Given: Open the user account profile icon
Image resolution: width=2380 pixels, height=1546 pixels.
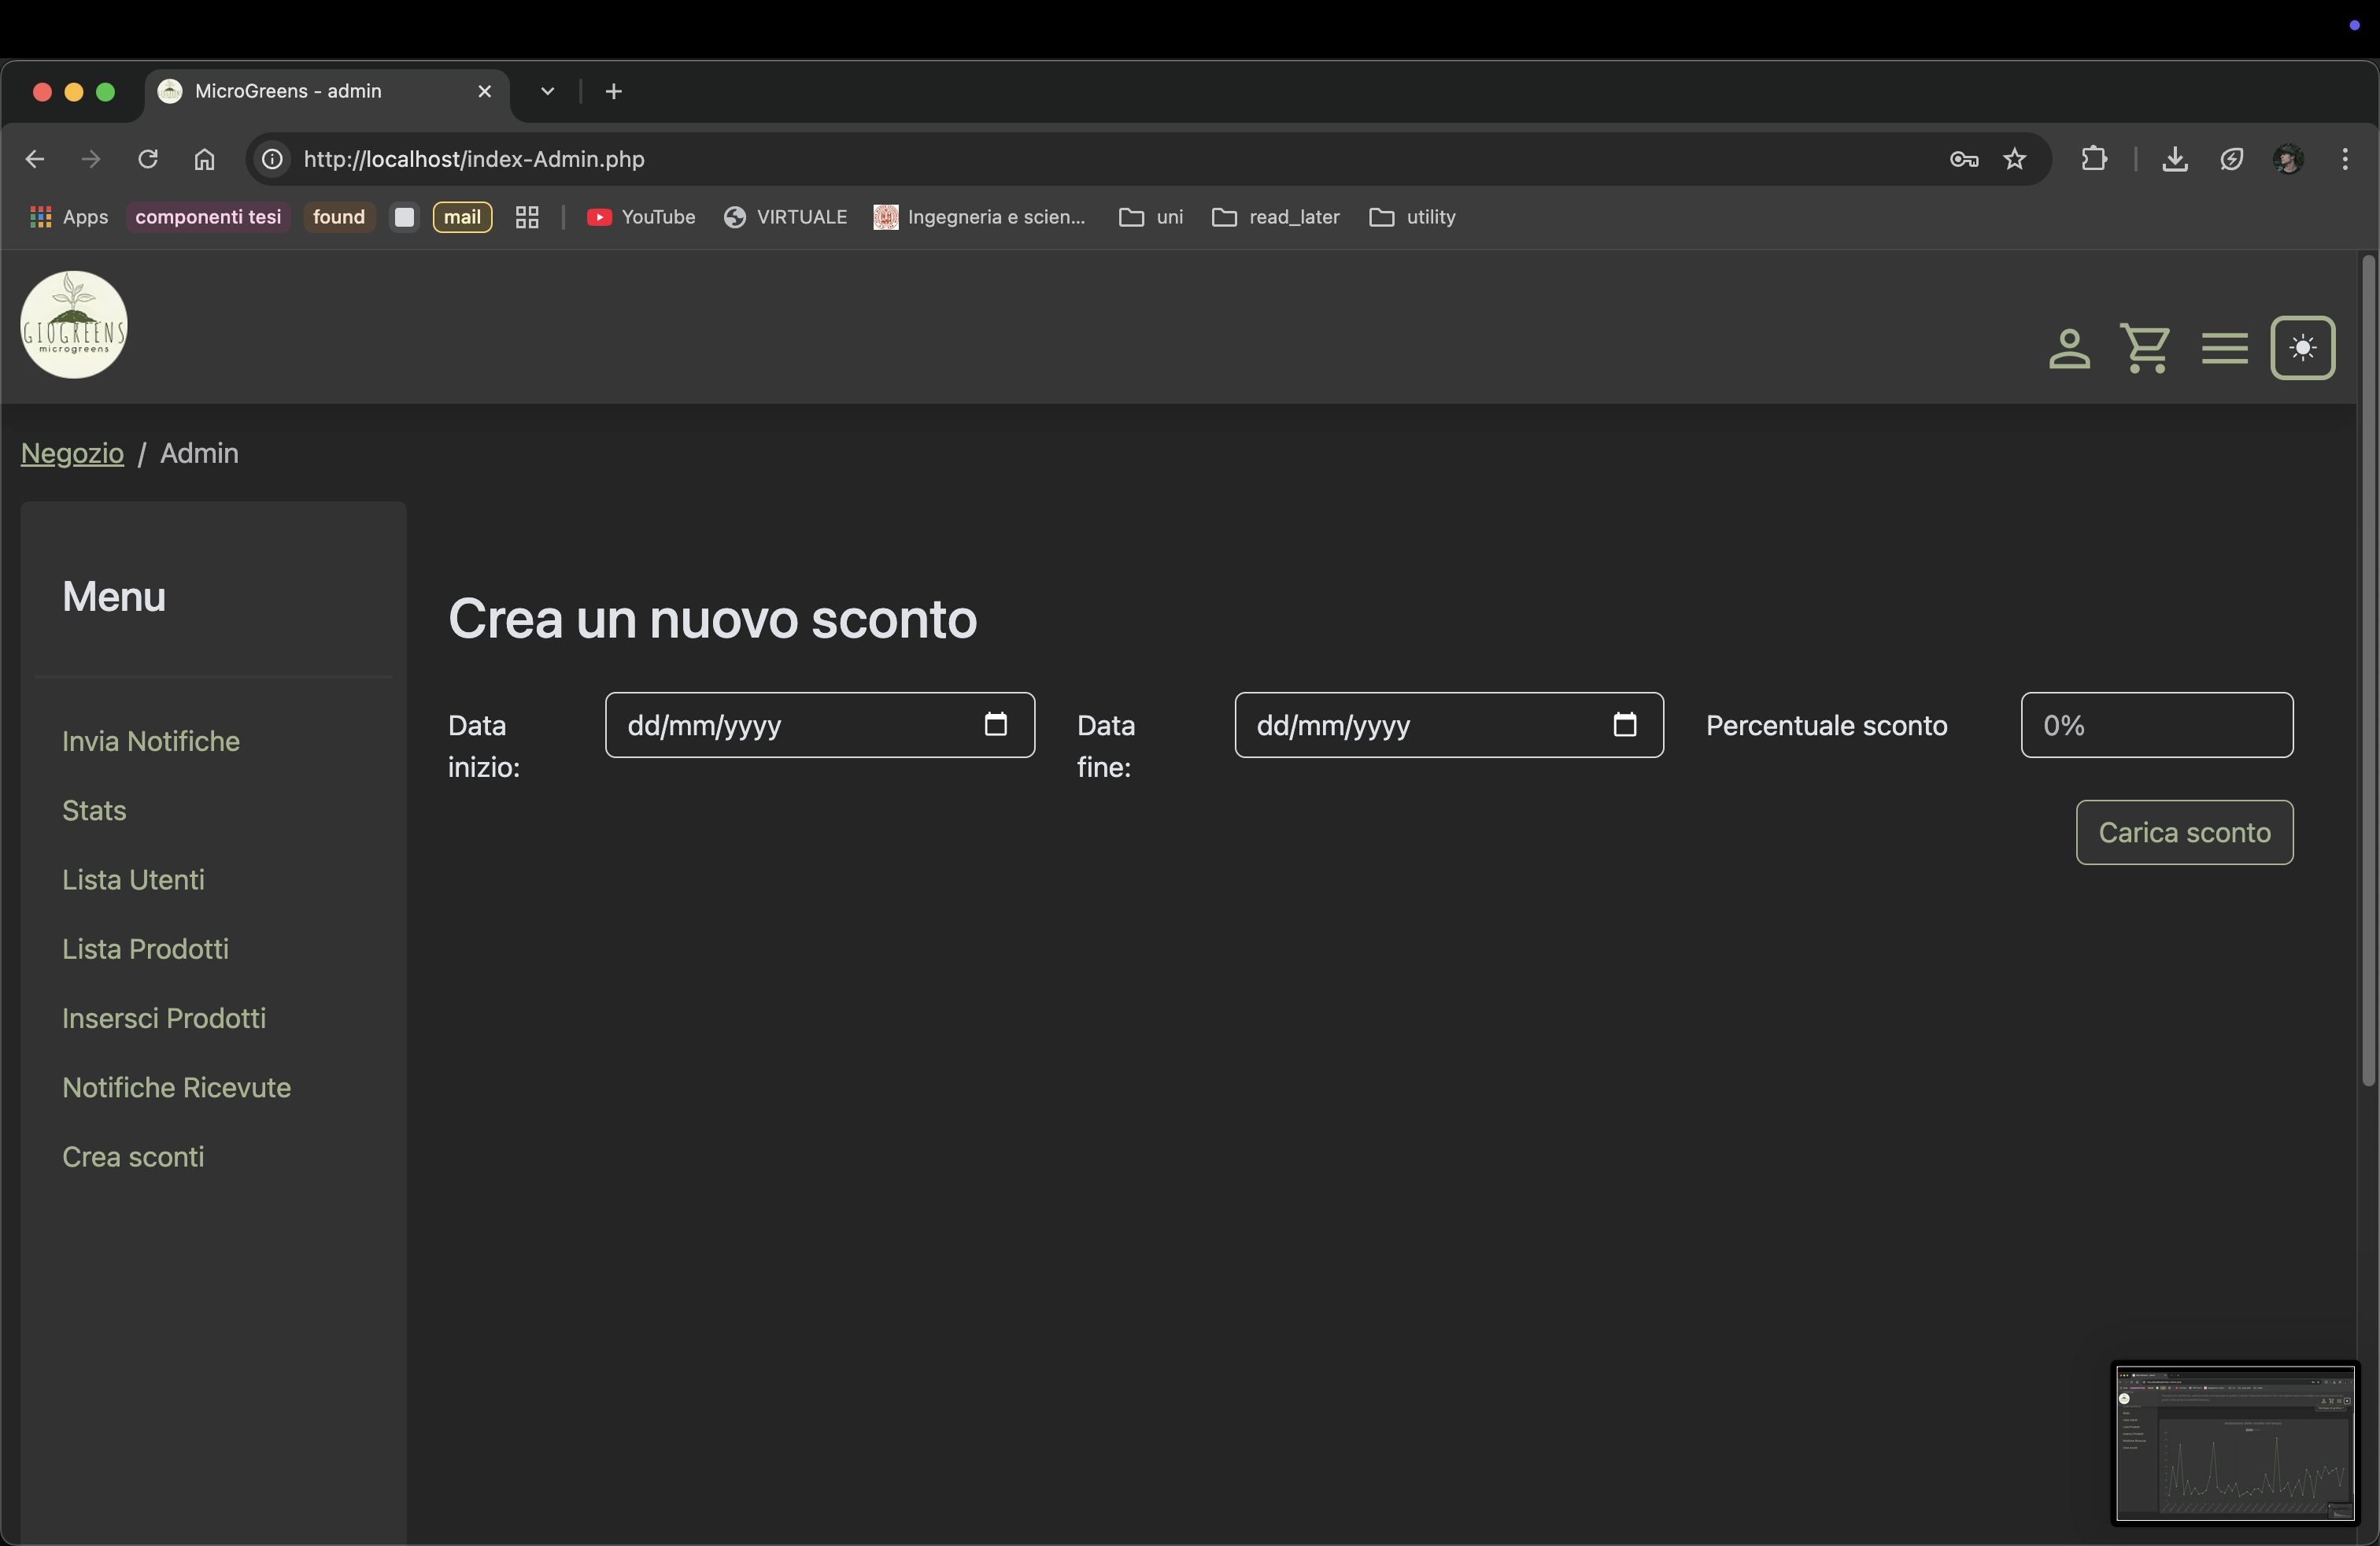Looking at the screenshot, I should click(2068, 349).
